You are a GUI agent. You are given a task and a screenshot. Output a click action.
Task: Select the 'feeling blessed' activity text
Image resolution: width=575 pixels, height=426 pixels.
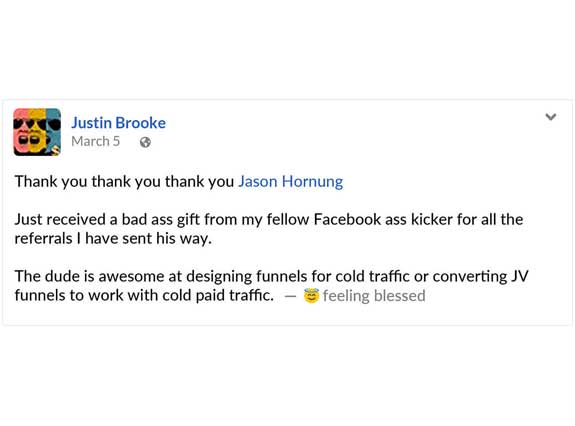[374, 295]
